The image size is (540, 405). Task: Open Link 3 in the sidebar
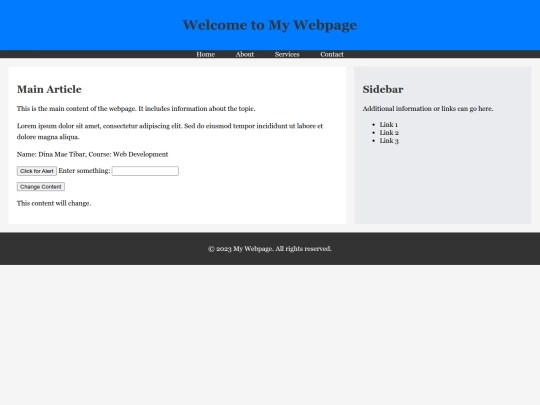pyautogui.click(x=389, y=141)
